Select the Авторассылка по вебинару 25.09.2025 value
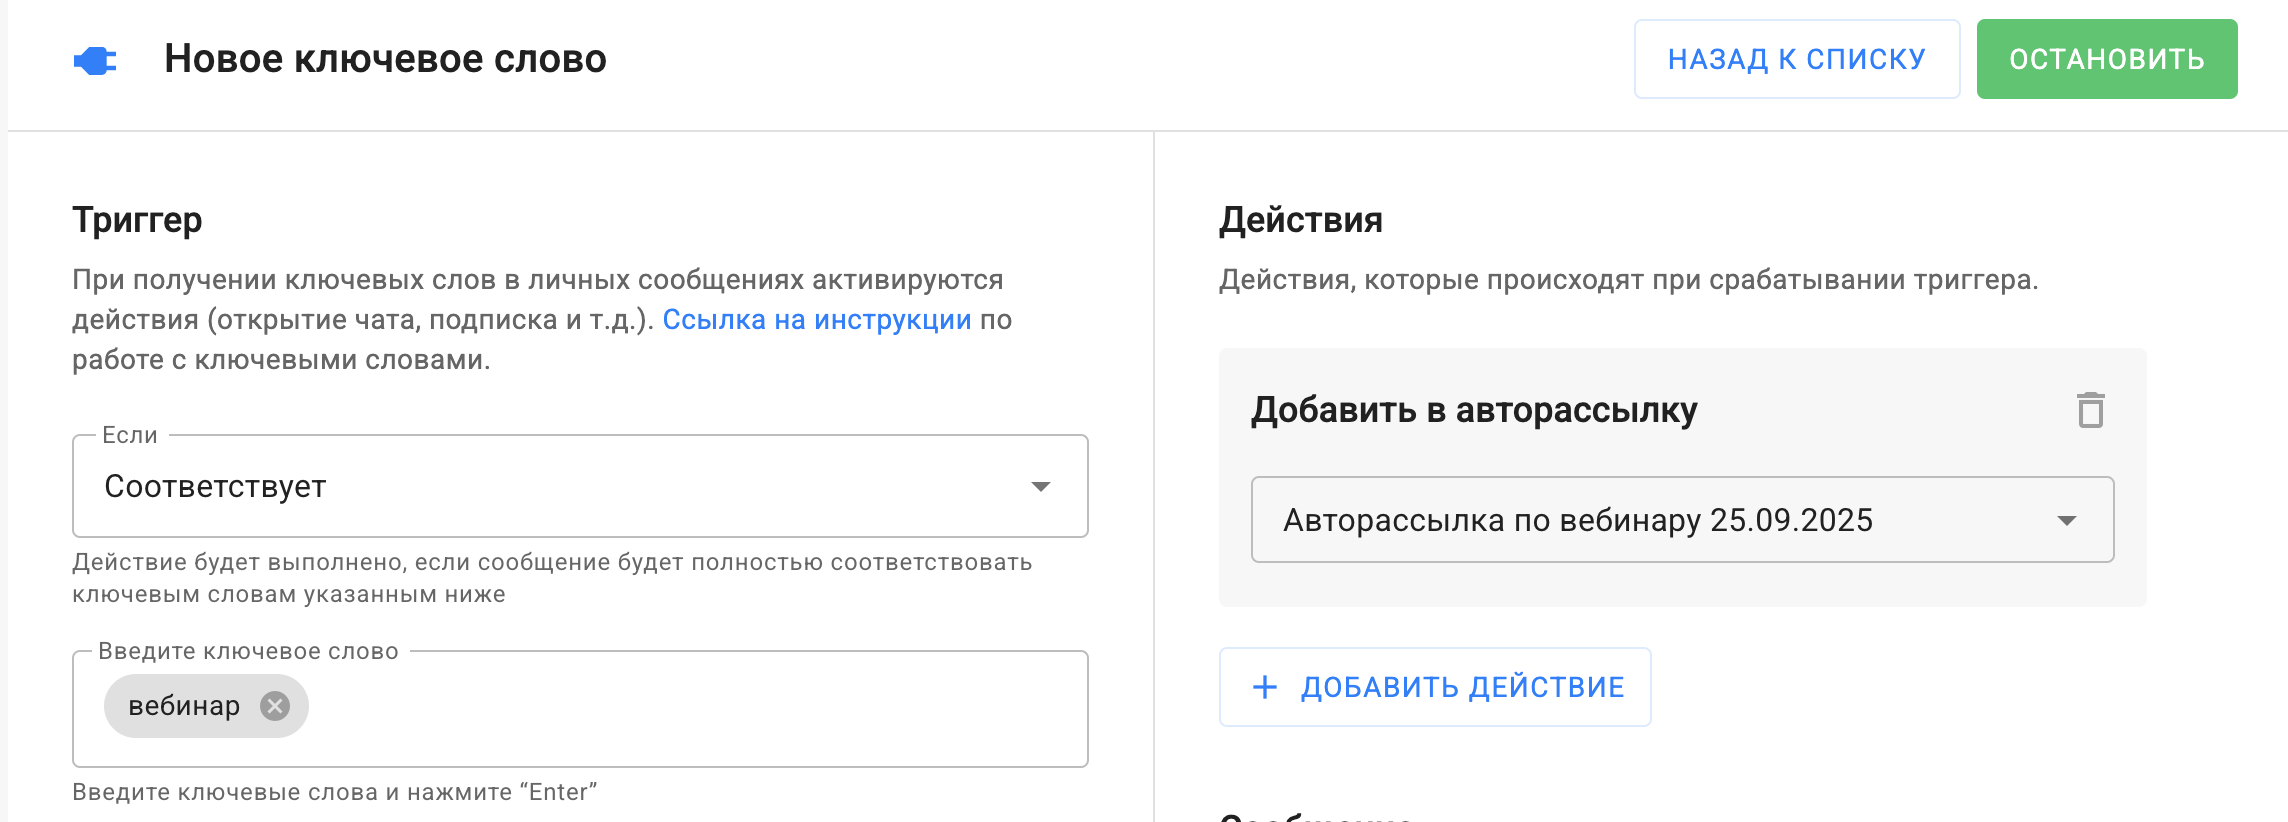Viewport: 2288px width, 822px height. tap(1577, 521)
